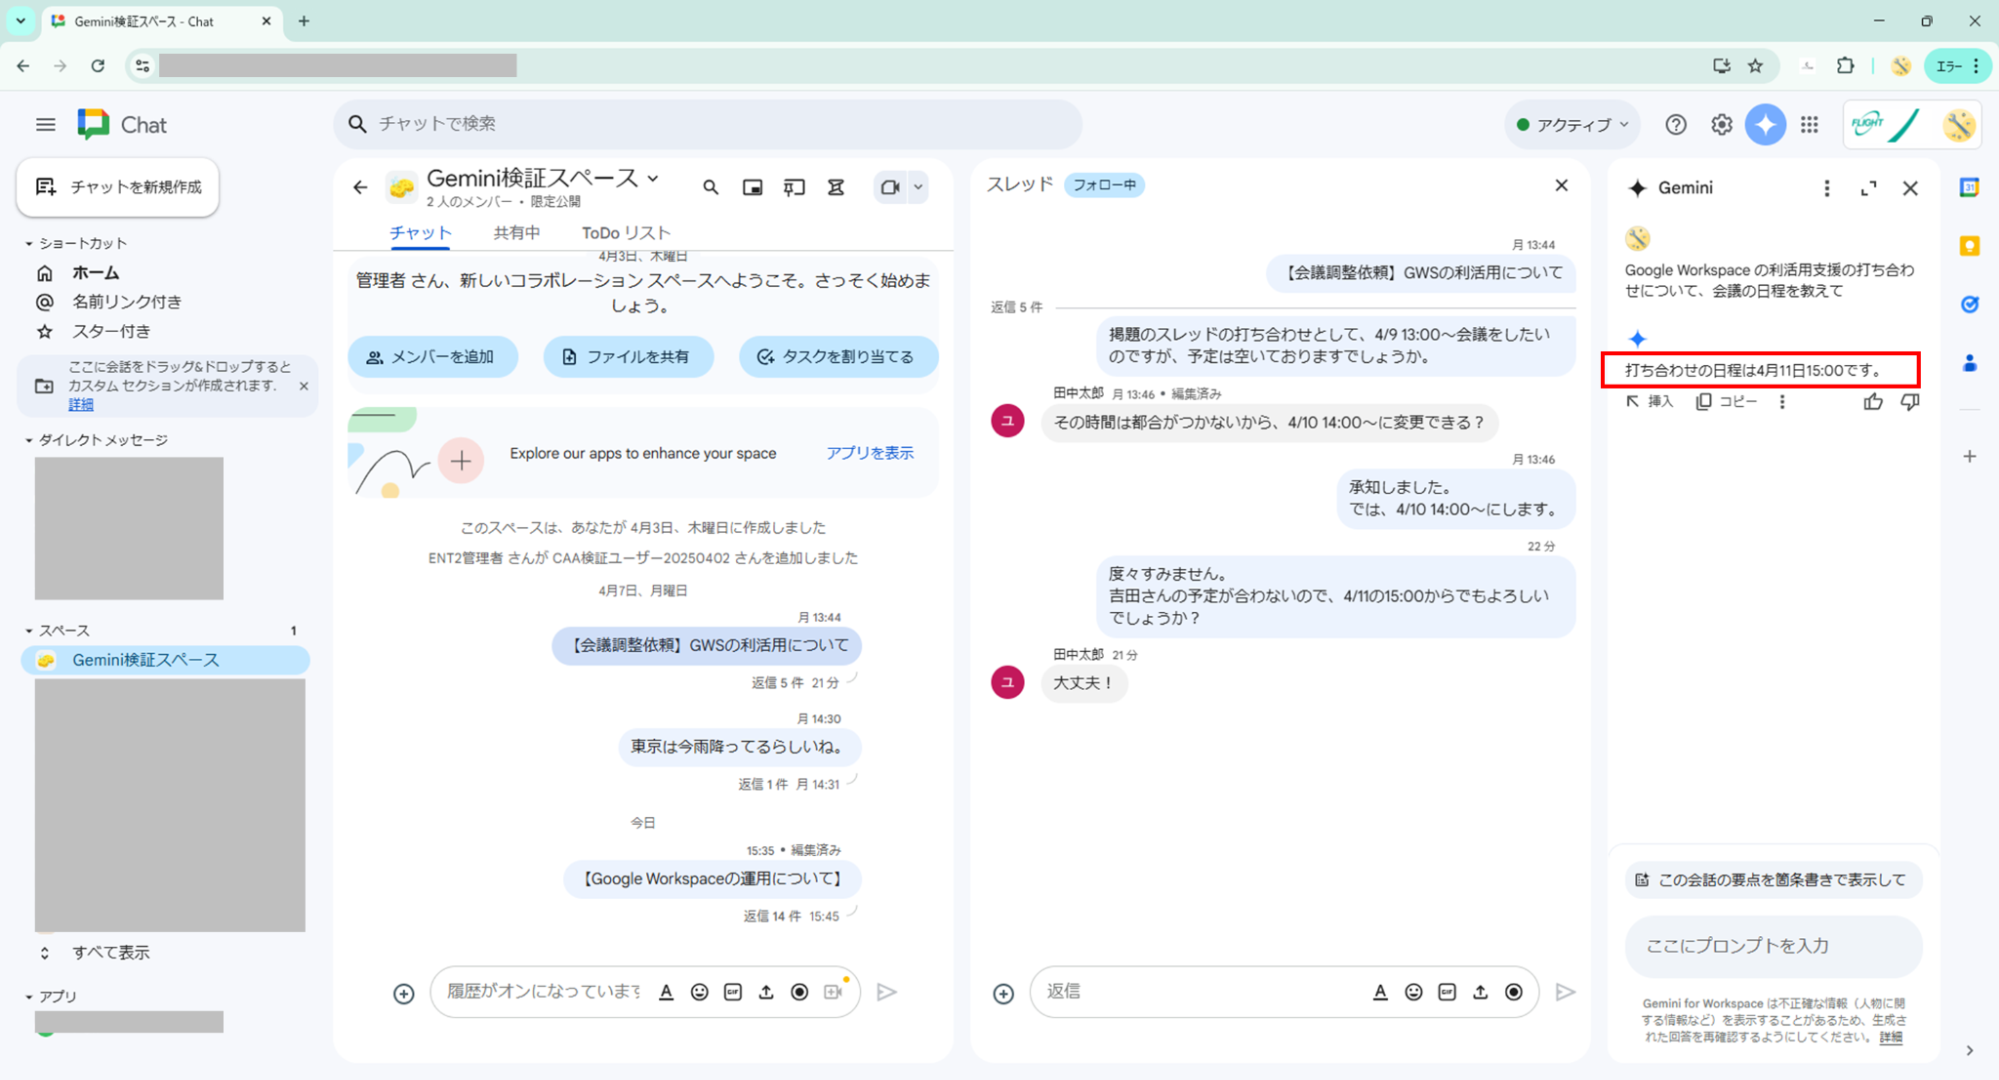This screenshot has width=1999, height=1080.
Task: Open emoji picker in main chat input
Action: (699, 992)
